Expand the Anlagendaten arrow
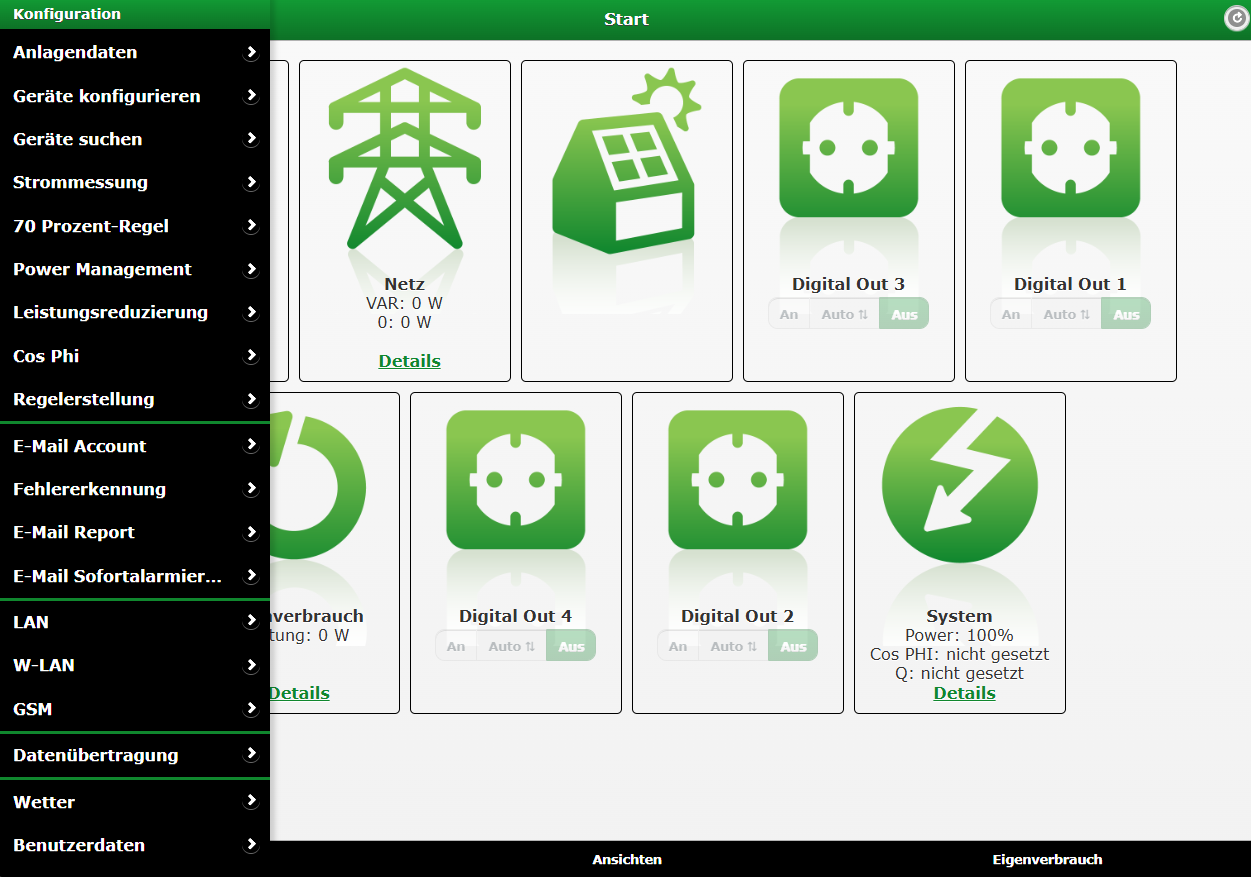This screenshot has height=877, width=1251. click(x=251, y=53)
